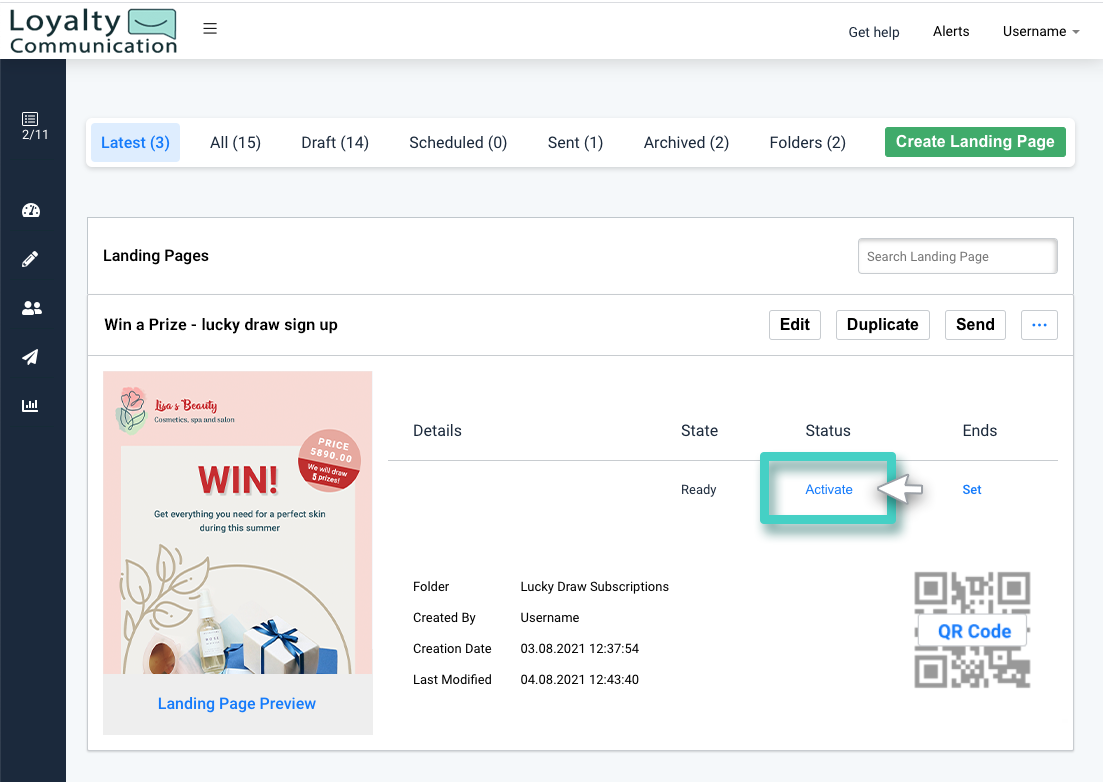1103x782 pixels.
Task: Switch to the Latest tab
Action: click(135, 142)
